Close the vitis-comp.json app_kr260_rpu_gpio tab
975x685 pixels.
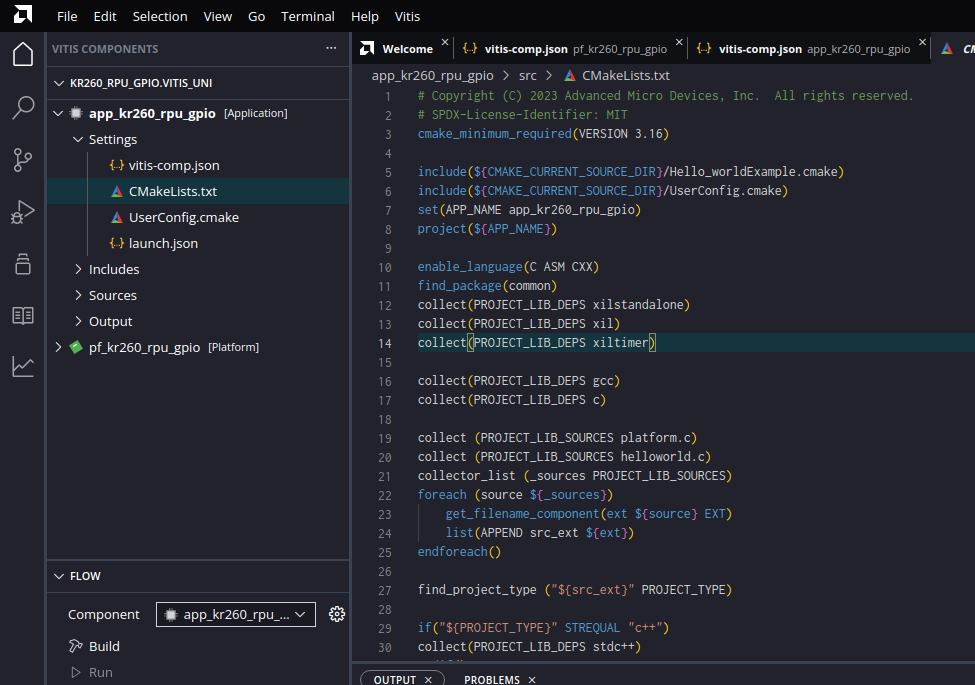point(922,42)
